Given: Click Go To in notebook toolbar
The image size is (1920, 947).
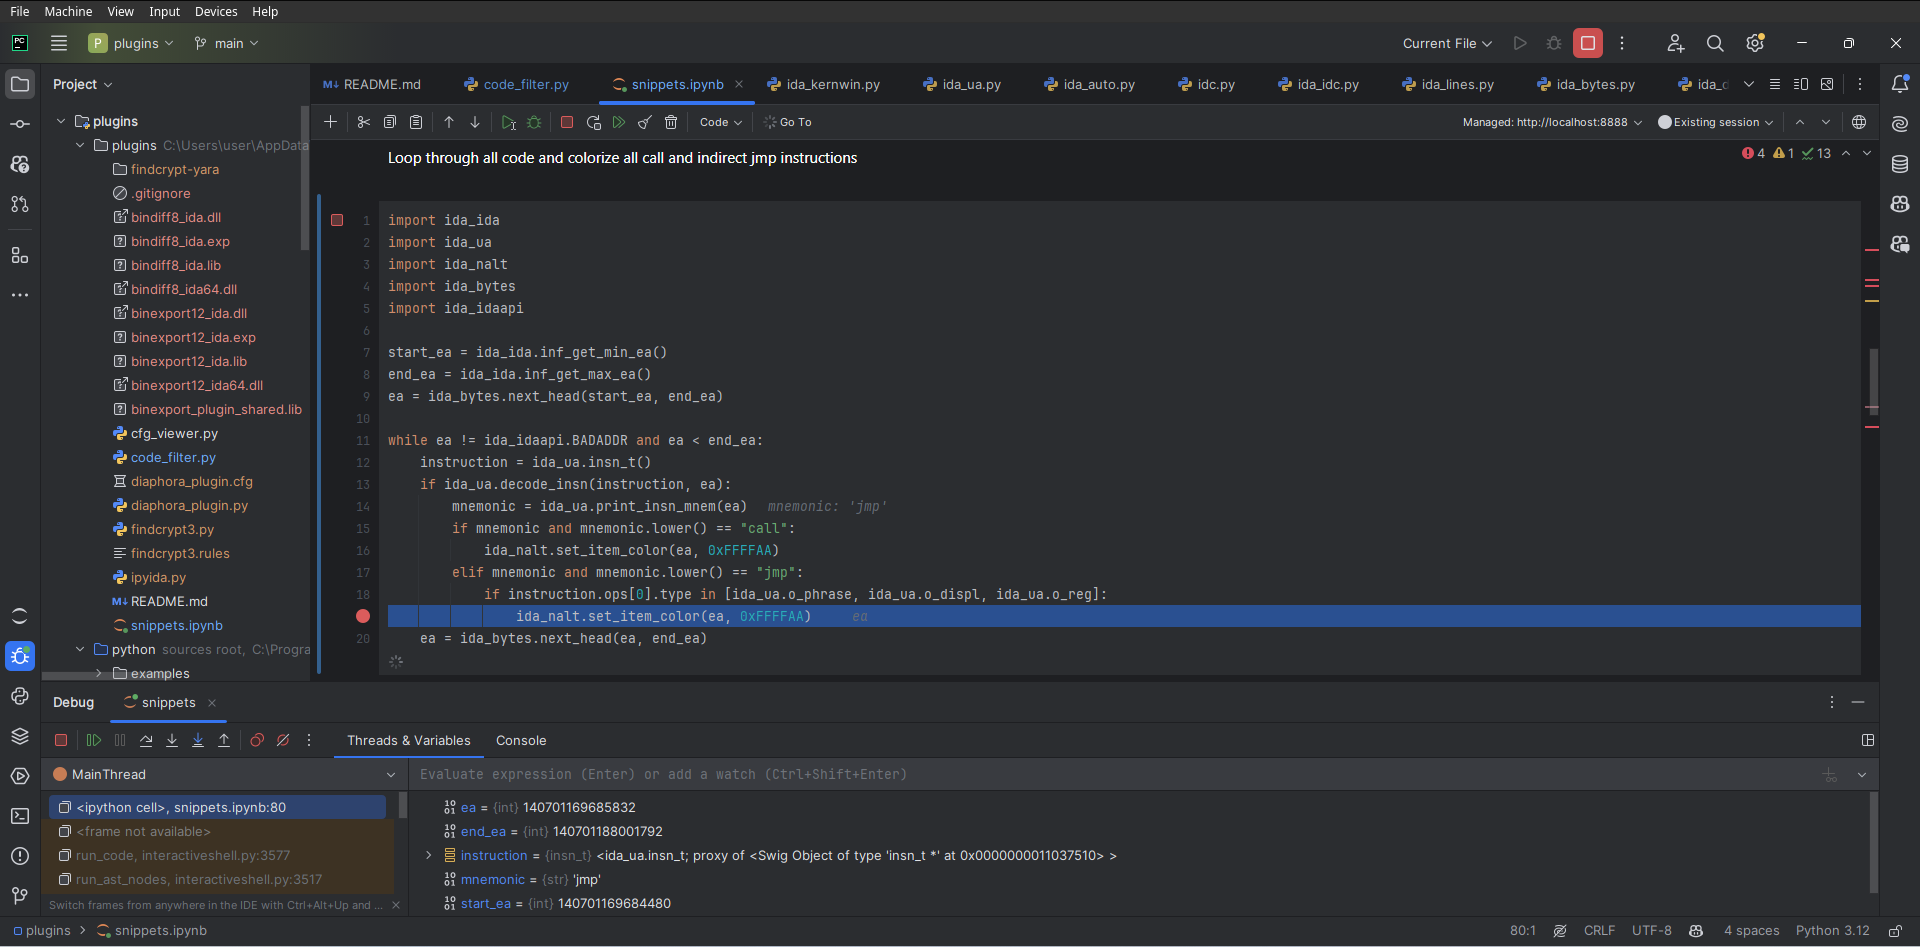Looking at the screenshot, I should pos(788,122).
